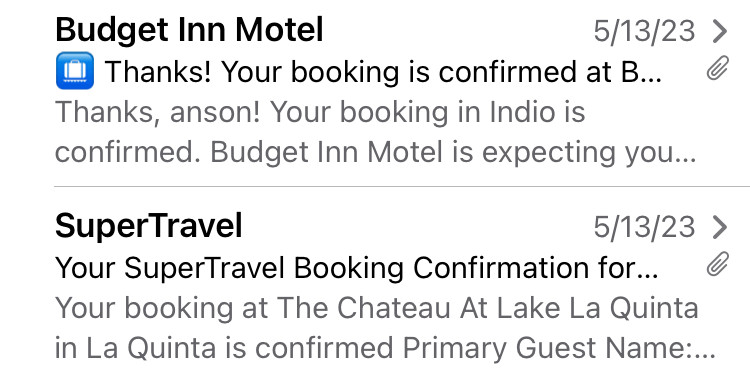Tap the blue luggage emoji icon
The width and height of the screenshot is (750, 376).
click(x=75, y=71)
